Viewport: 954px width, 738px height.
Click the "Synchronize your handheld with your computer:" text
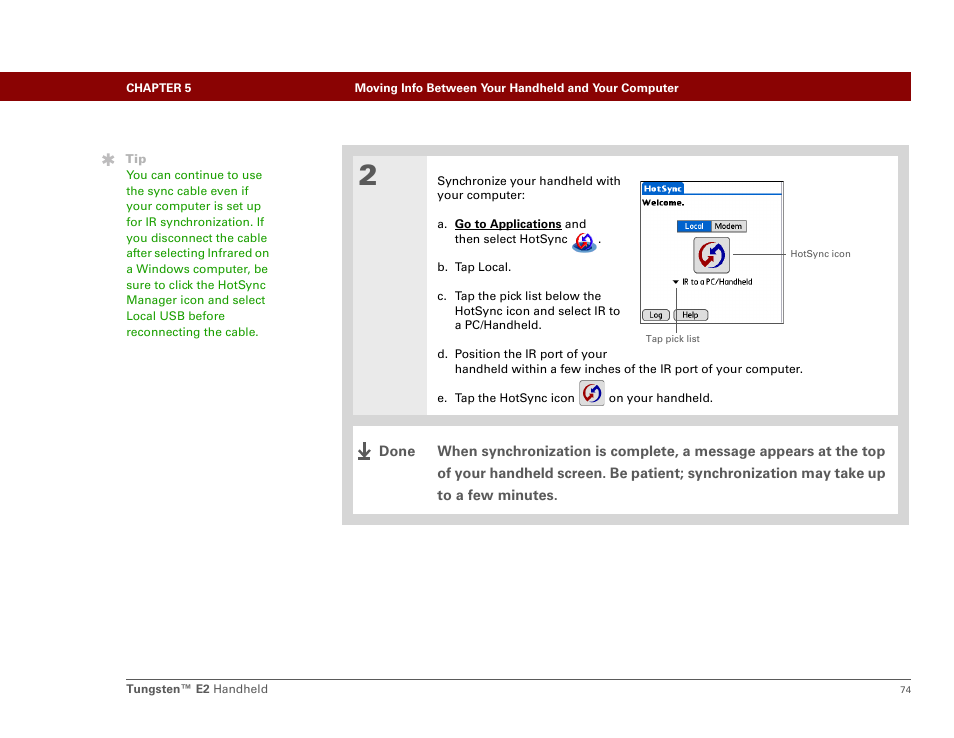(529, 188)
